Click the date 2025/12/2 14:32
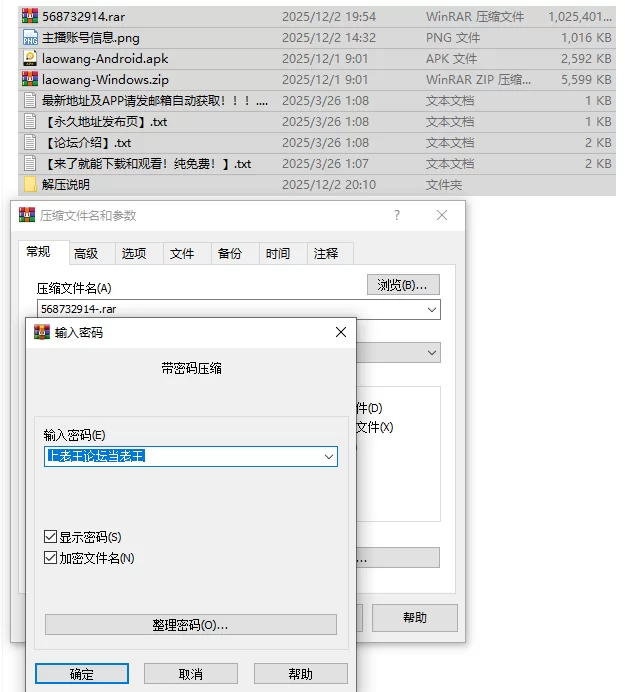625x692 pixels. (329, 38)
